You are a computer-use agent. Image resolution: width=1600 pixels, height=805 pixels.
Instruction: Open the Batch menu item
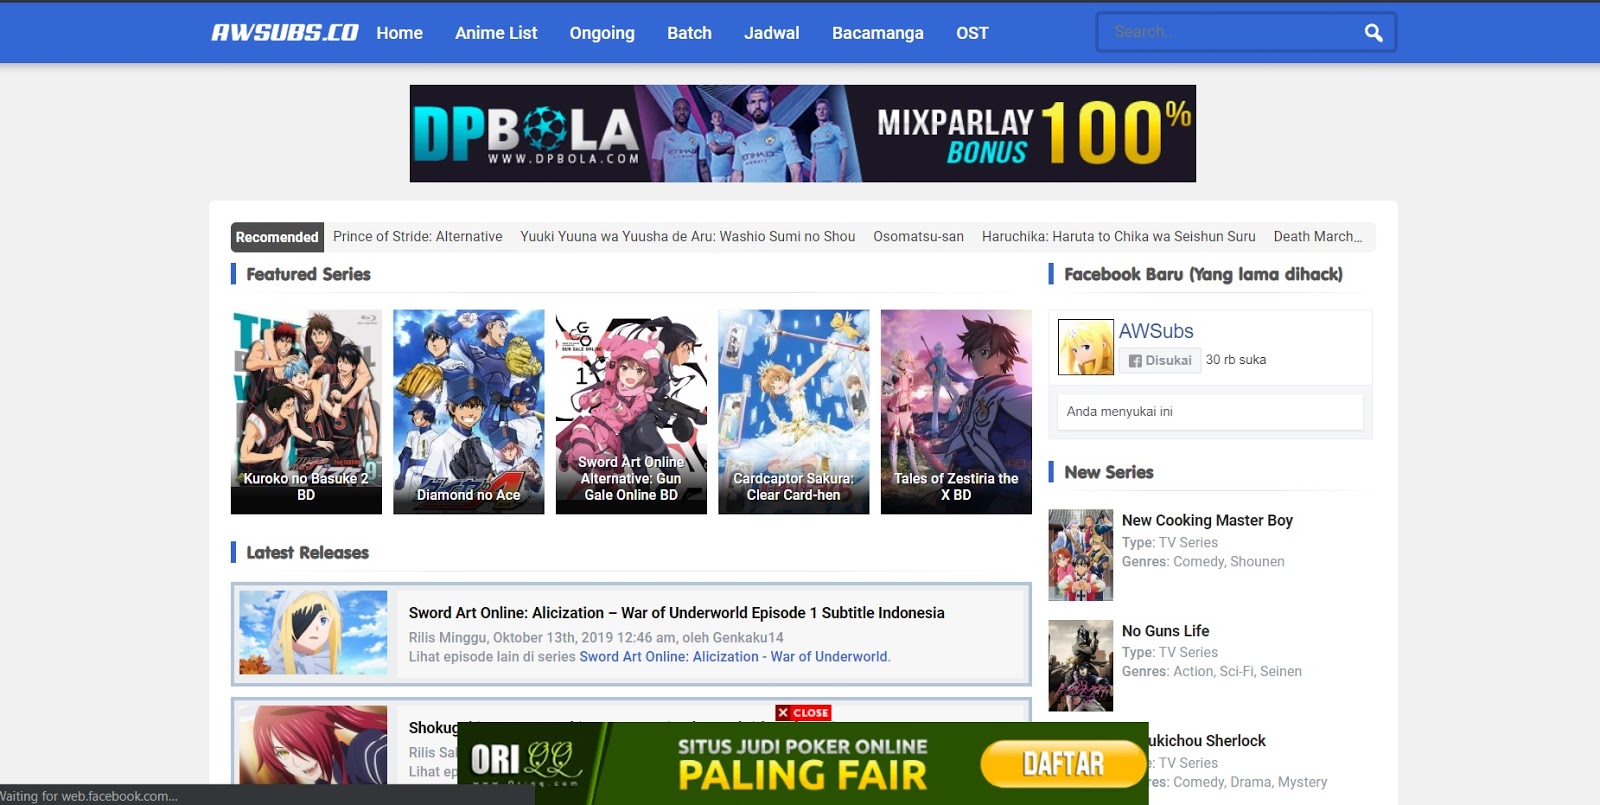[x=689, y=33]
